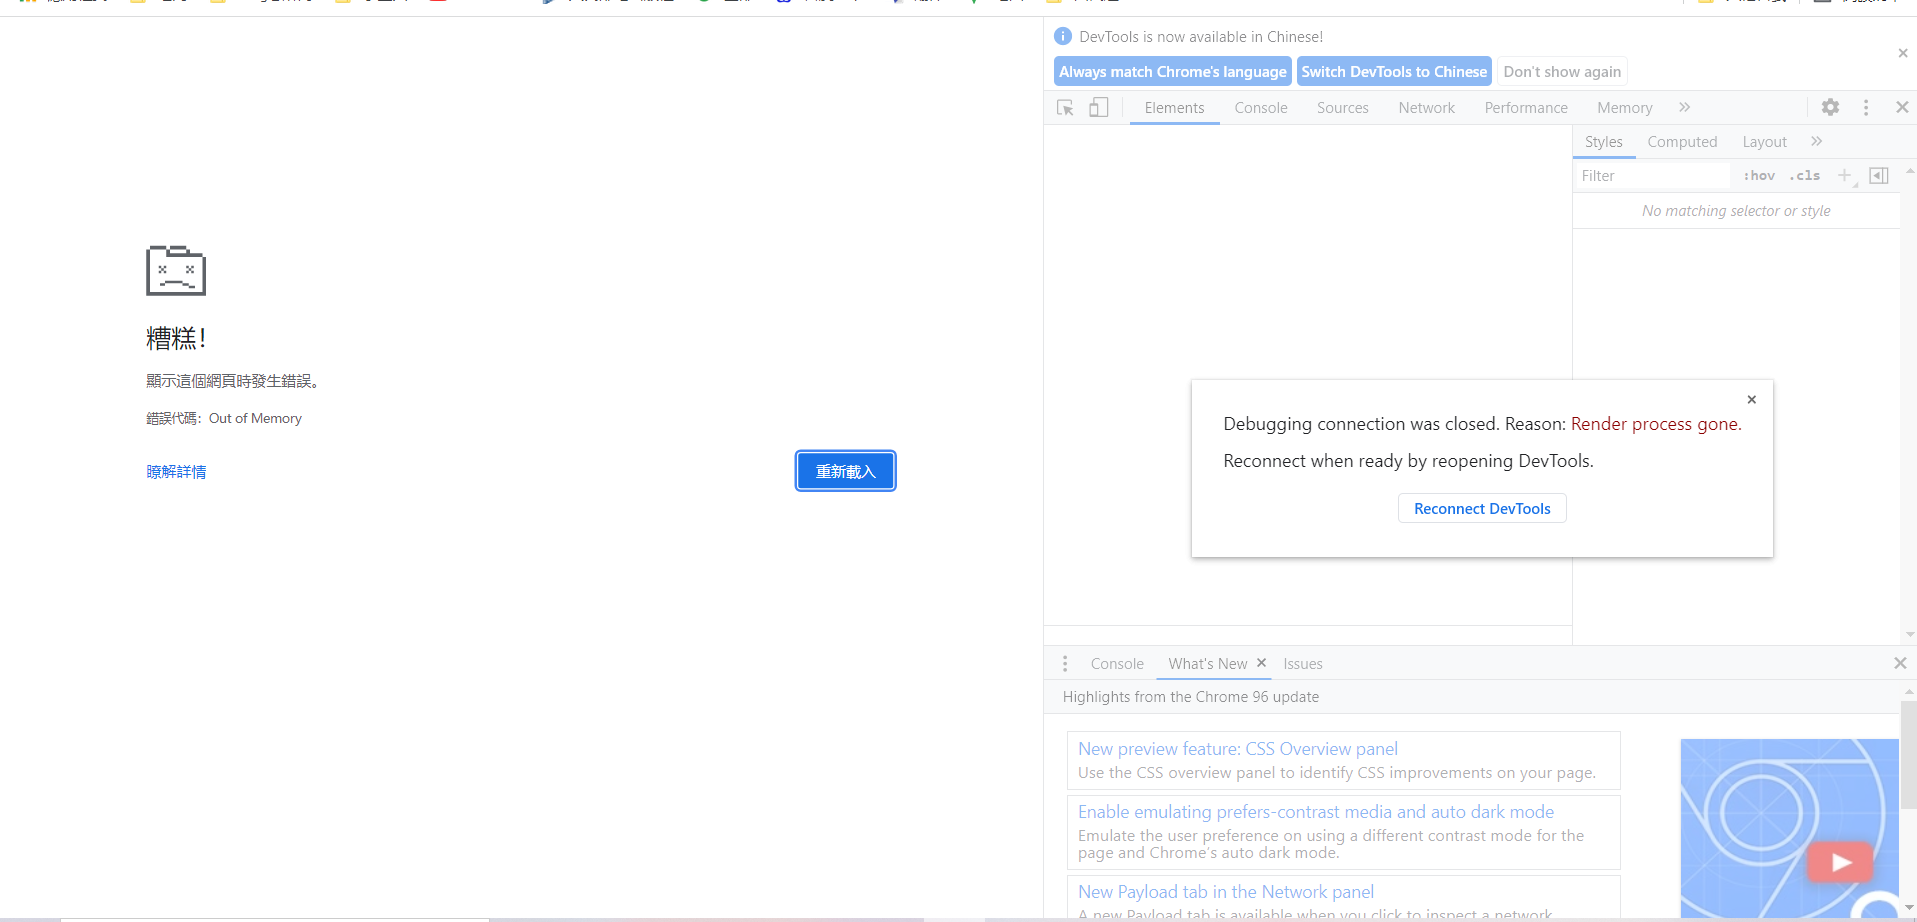1917x922 pixels.
Task: Click Don't show again button
Action: click(x=1562, y=71)
